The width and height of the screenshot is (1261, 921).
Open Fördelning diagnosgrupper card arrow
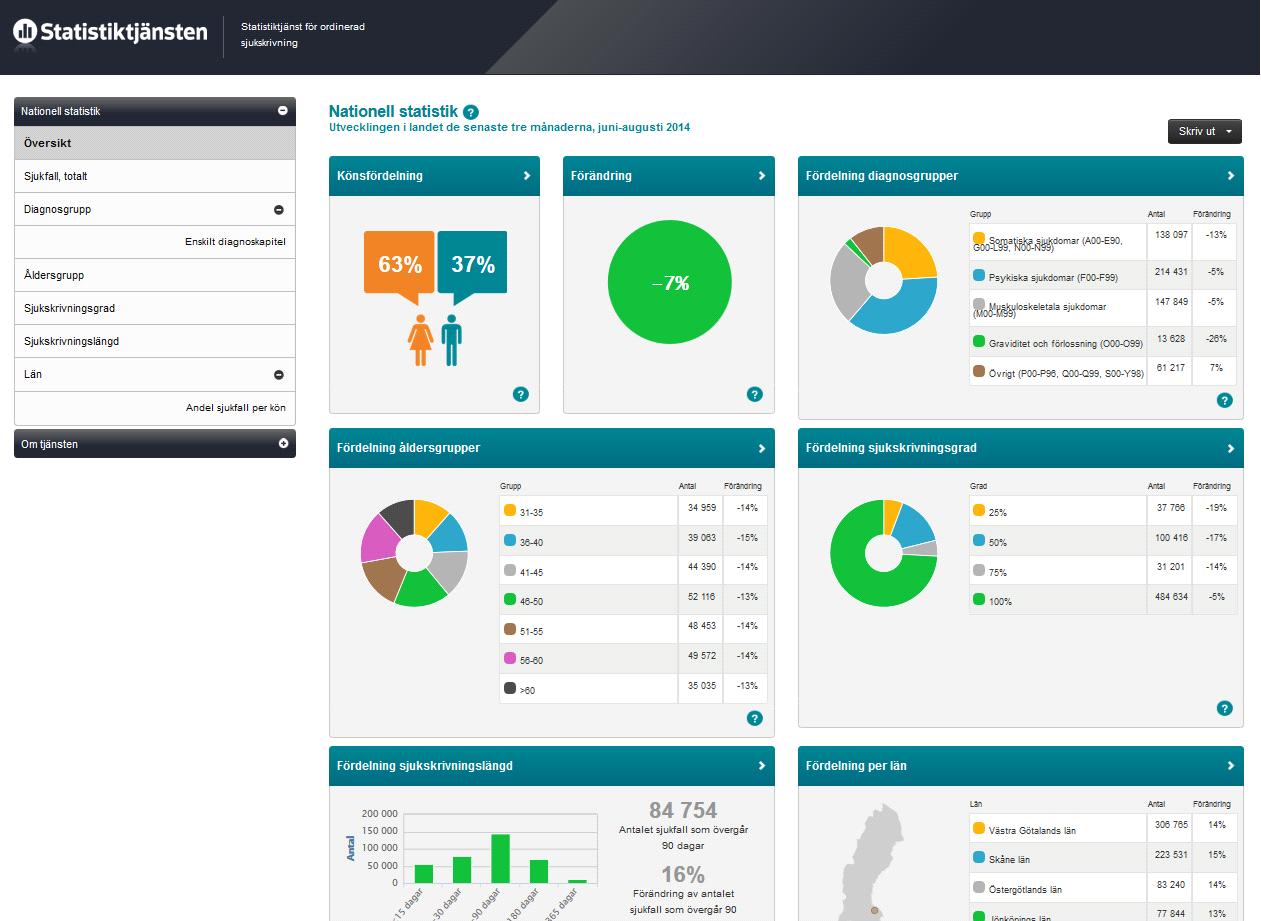coord(1231,176)
